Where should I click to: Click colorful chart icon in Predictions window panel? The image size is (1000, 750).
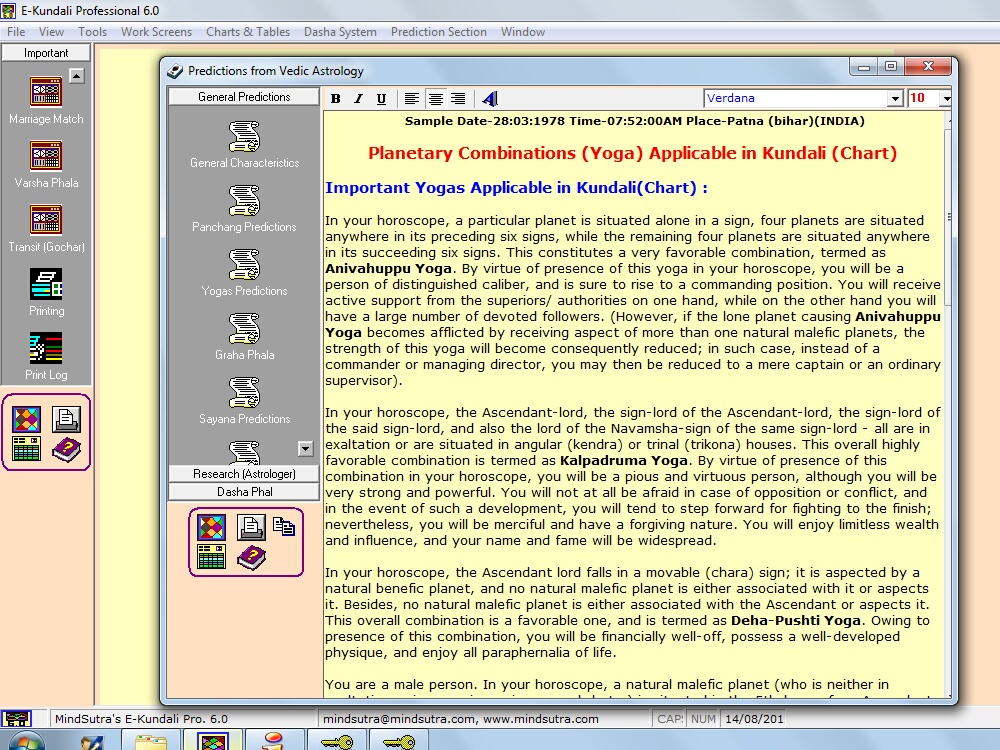(x=211, y=527)
